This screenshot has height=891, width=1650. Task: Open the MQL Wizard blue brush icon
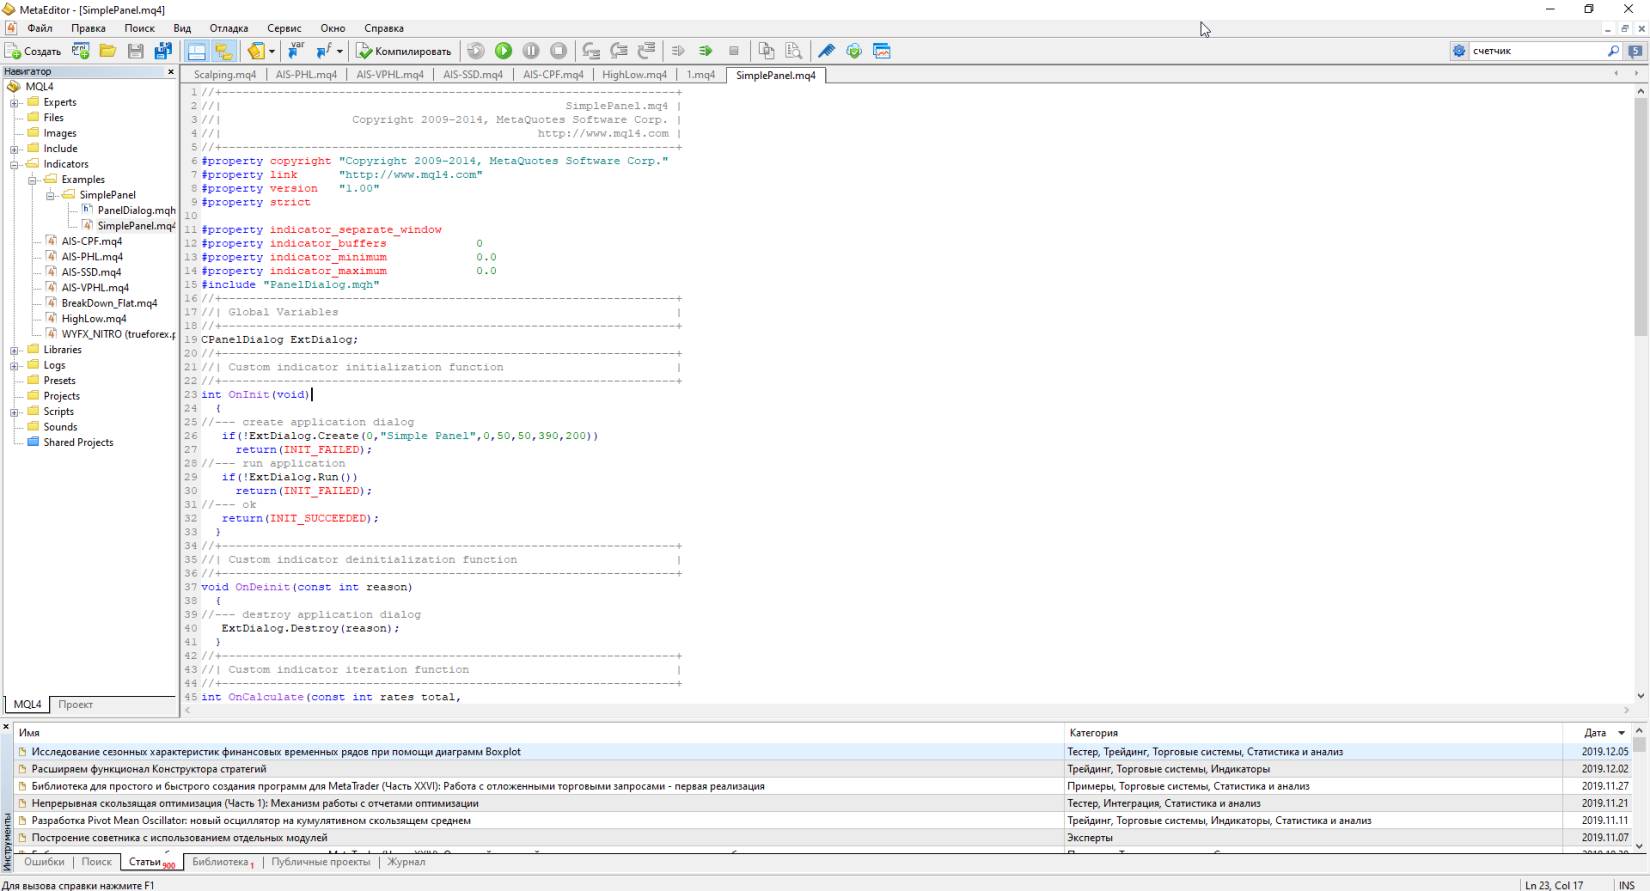(x=826, y=51)
